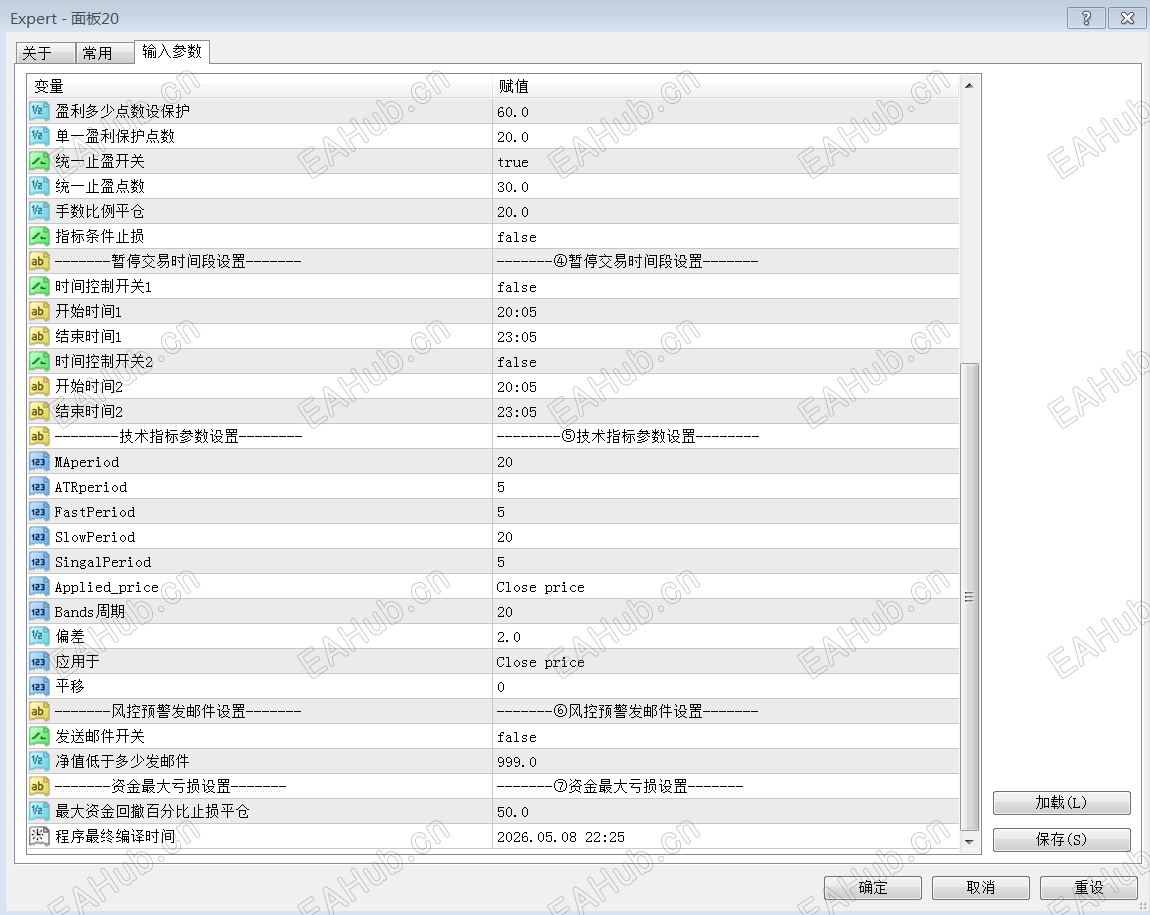This screenshot has height=915, width=1150.
Task: Click the 加载(L) button
Action: tap(1061, 802)
